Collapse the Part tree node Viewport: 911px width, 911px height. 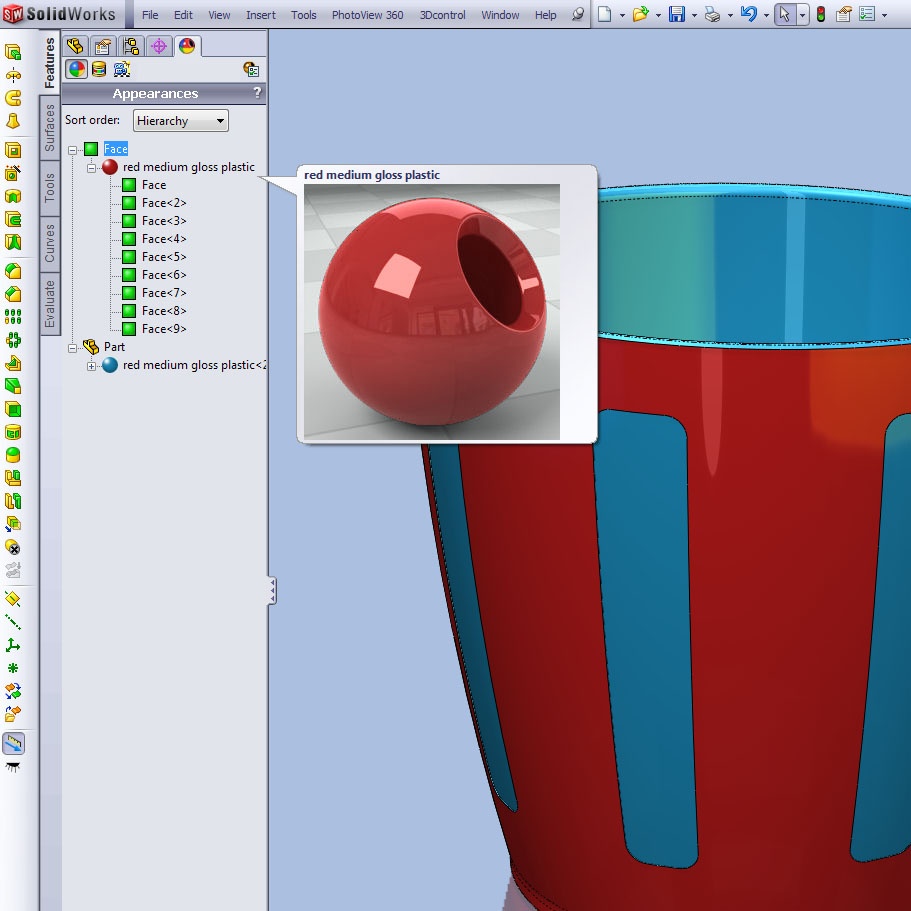(x=73, y=347)
